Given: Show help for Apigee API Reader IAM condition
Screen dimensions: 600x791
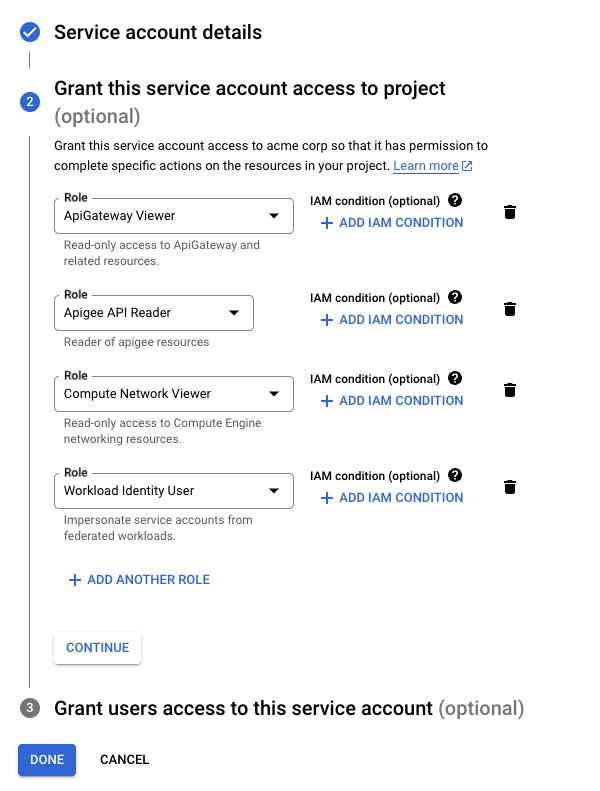Looking at the screenshot, I should click(x=455, y=298).
